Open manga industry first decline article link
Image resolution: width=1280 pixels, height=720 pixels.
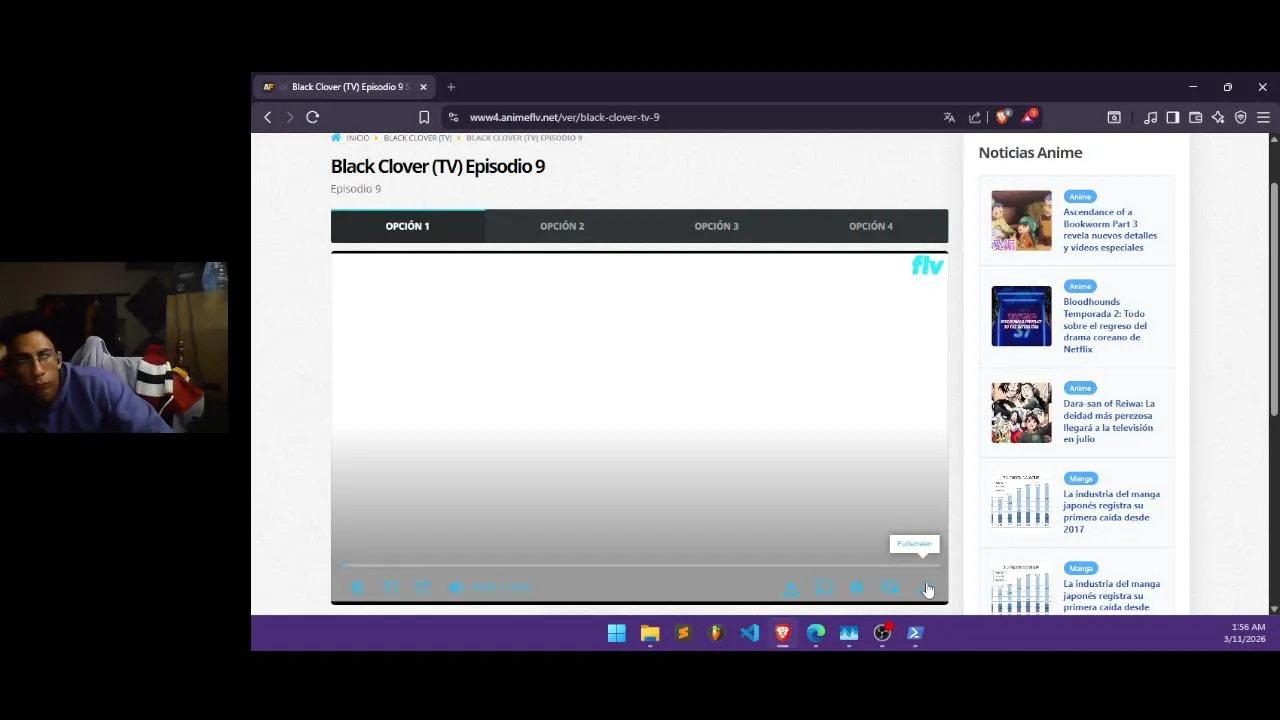point(1111,511)
